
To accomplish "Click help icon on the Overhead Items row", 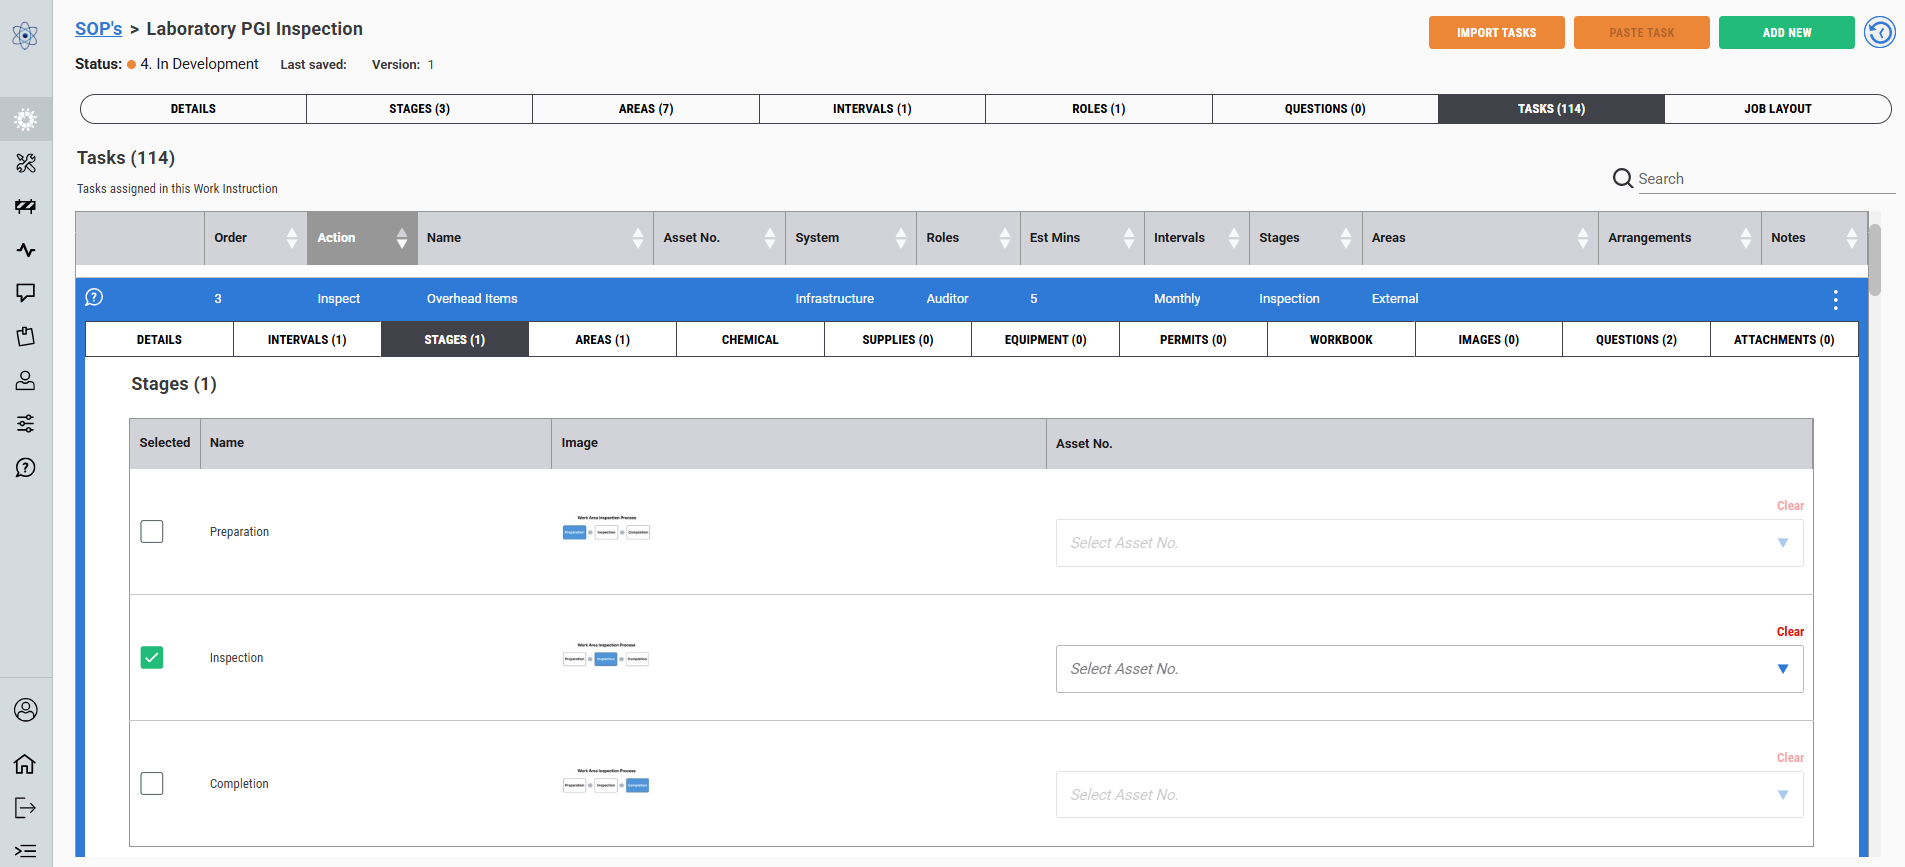I will pyautogui.click(x=94, y=297).
